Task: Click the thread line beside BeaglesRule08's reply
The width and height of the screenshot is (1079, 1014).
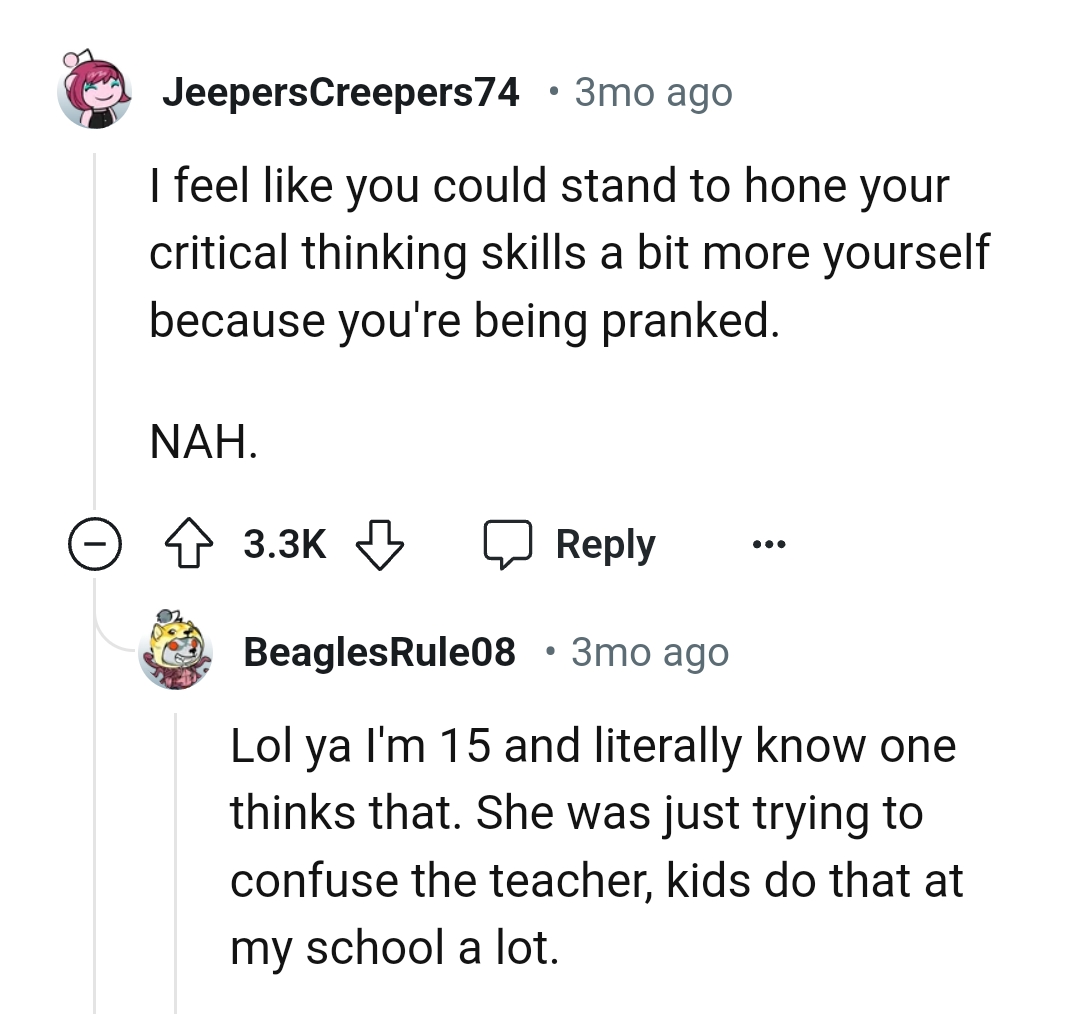Action: [x=176, y=860]
